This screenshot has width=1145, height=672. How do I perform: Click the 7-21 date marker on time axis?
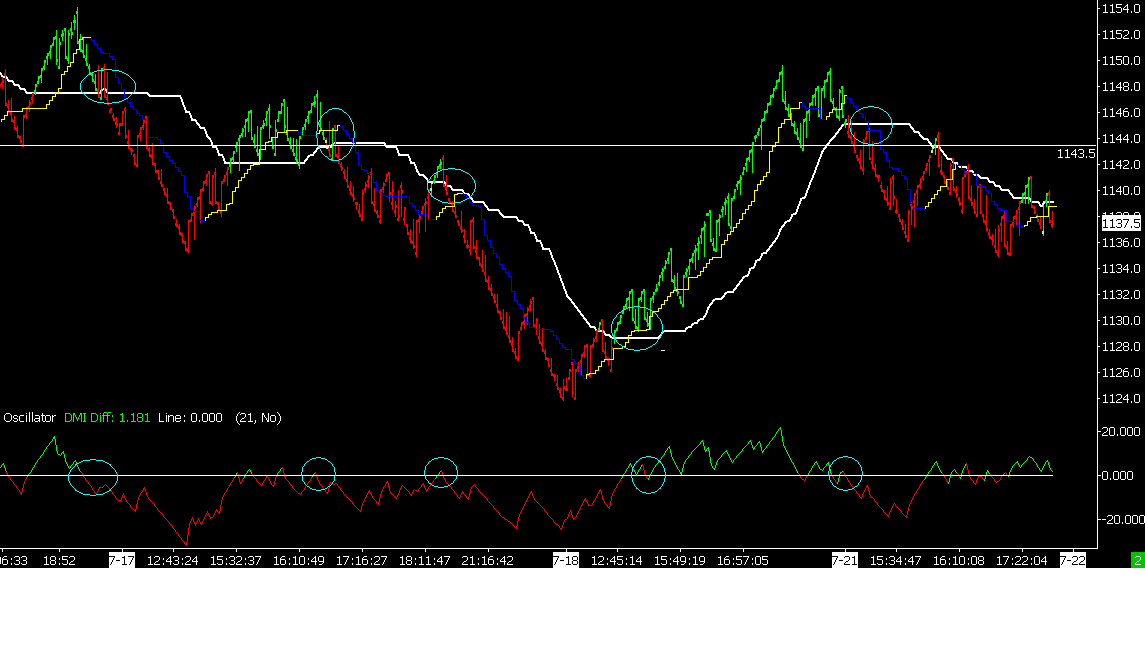pos(844,560)
